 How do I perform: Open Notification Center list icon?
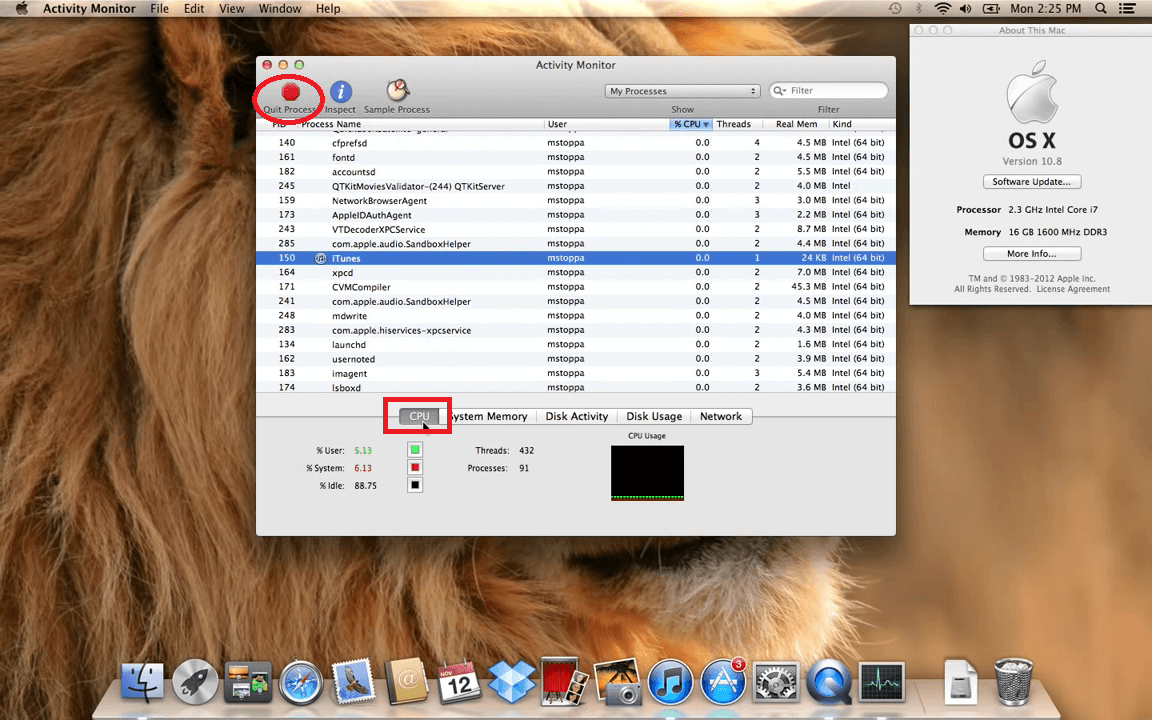1127,9
